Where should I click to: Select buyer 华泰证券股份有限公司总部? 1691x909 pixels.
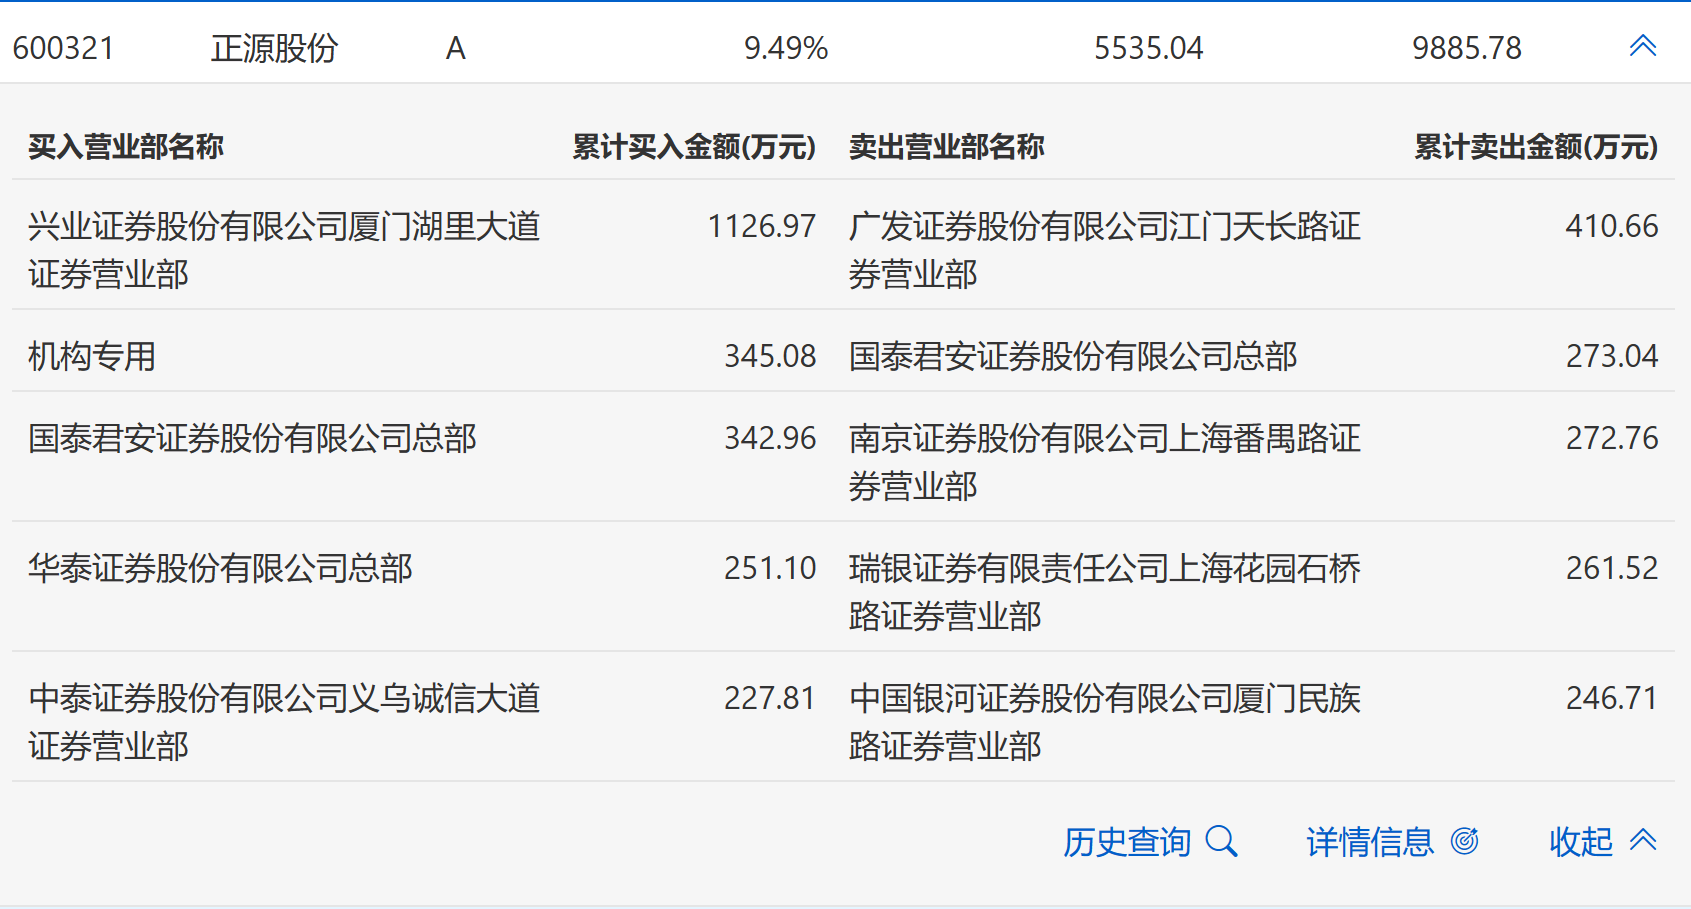coord(220,568)
